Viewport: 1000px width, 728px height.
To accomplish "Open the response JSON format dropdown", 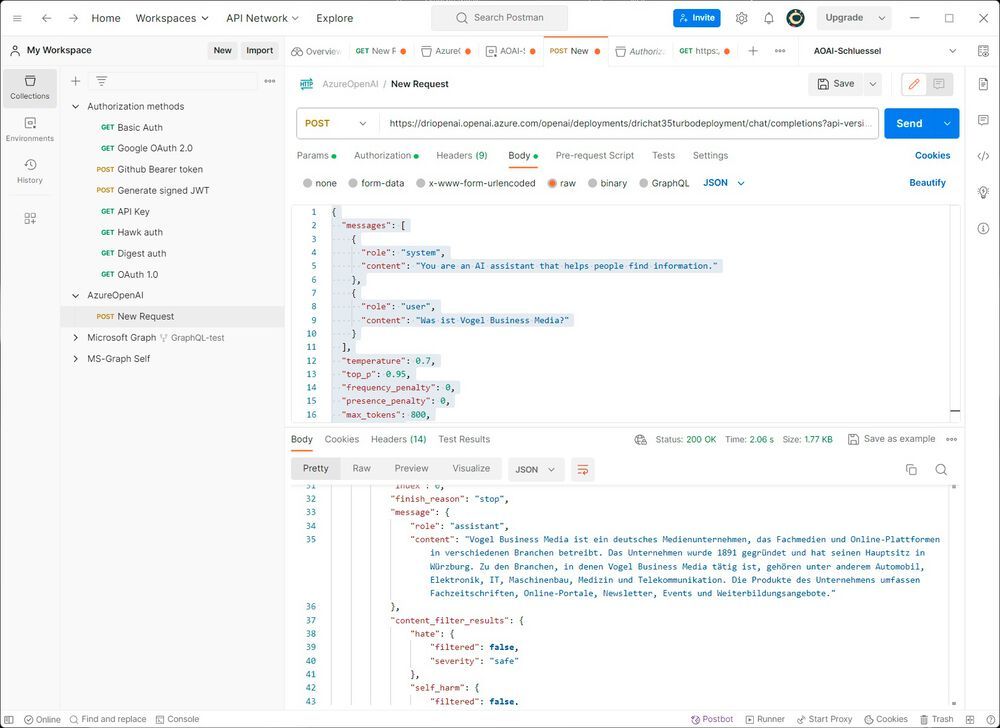I will (535, 470).
